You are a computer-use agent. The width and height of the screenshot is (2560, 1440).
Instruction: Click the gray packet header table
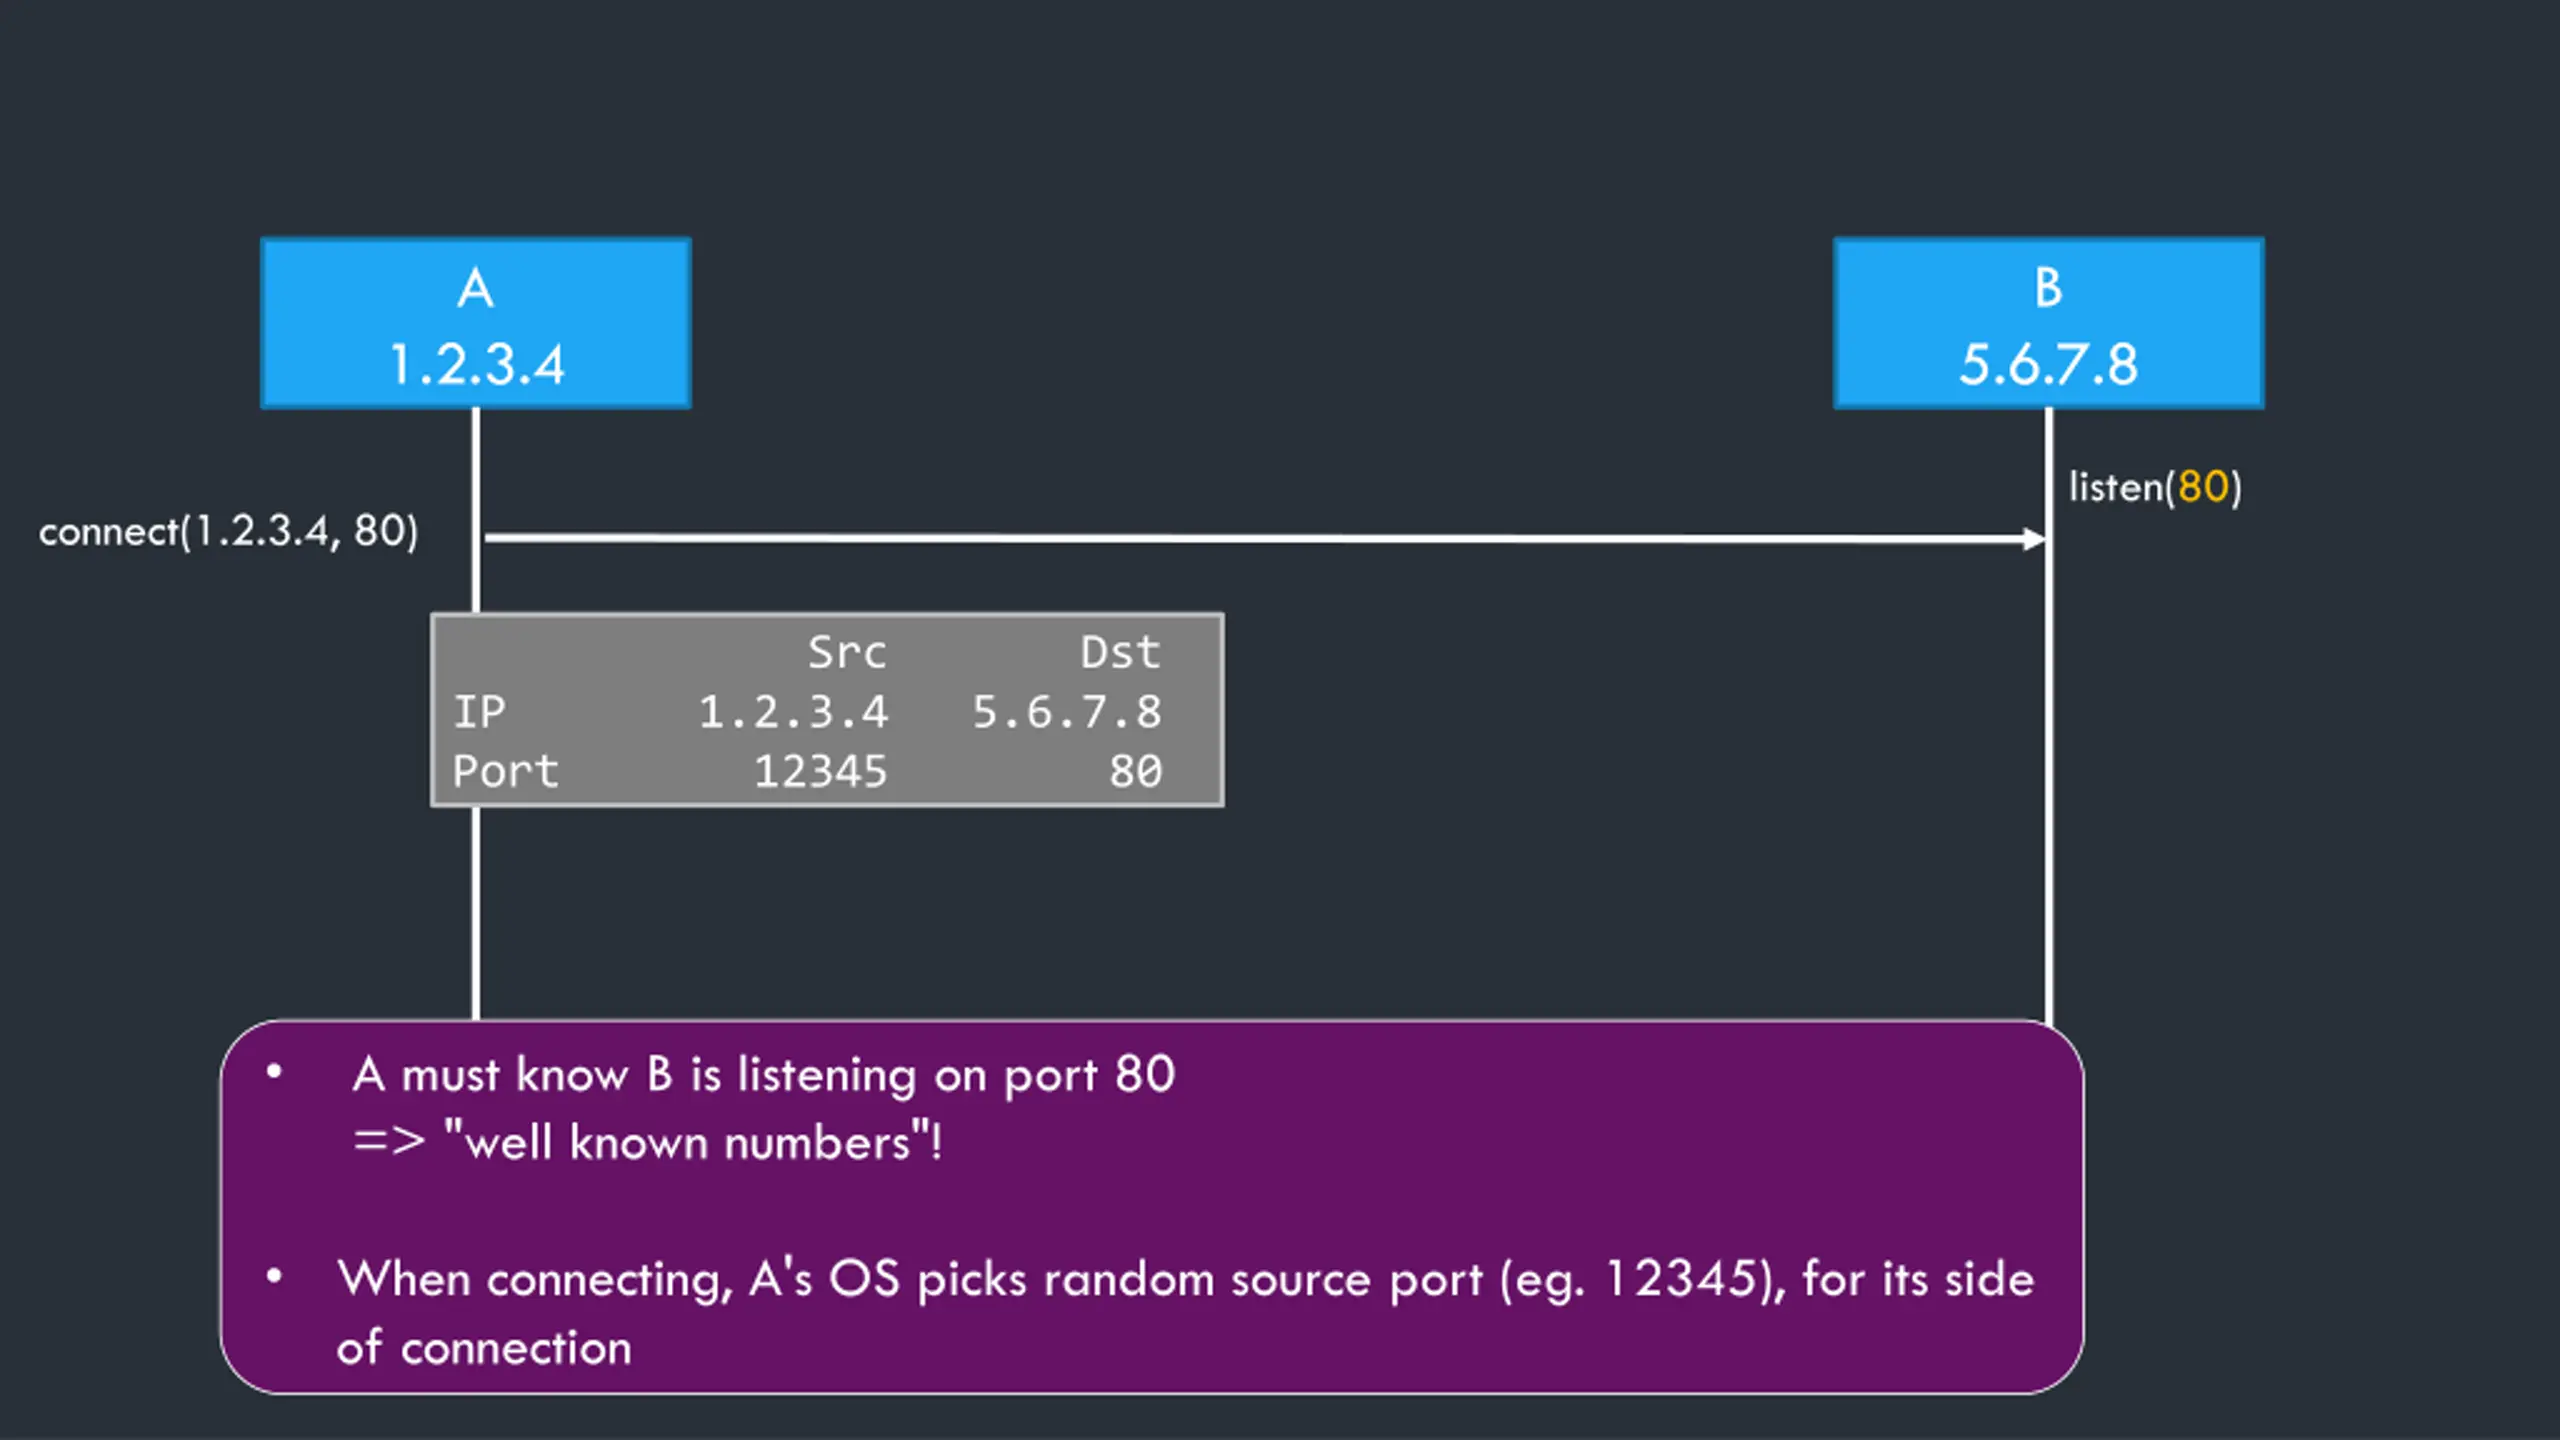tap(827, 710)
